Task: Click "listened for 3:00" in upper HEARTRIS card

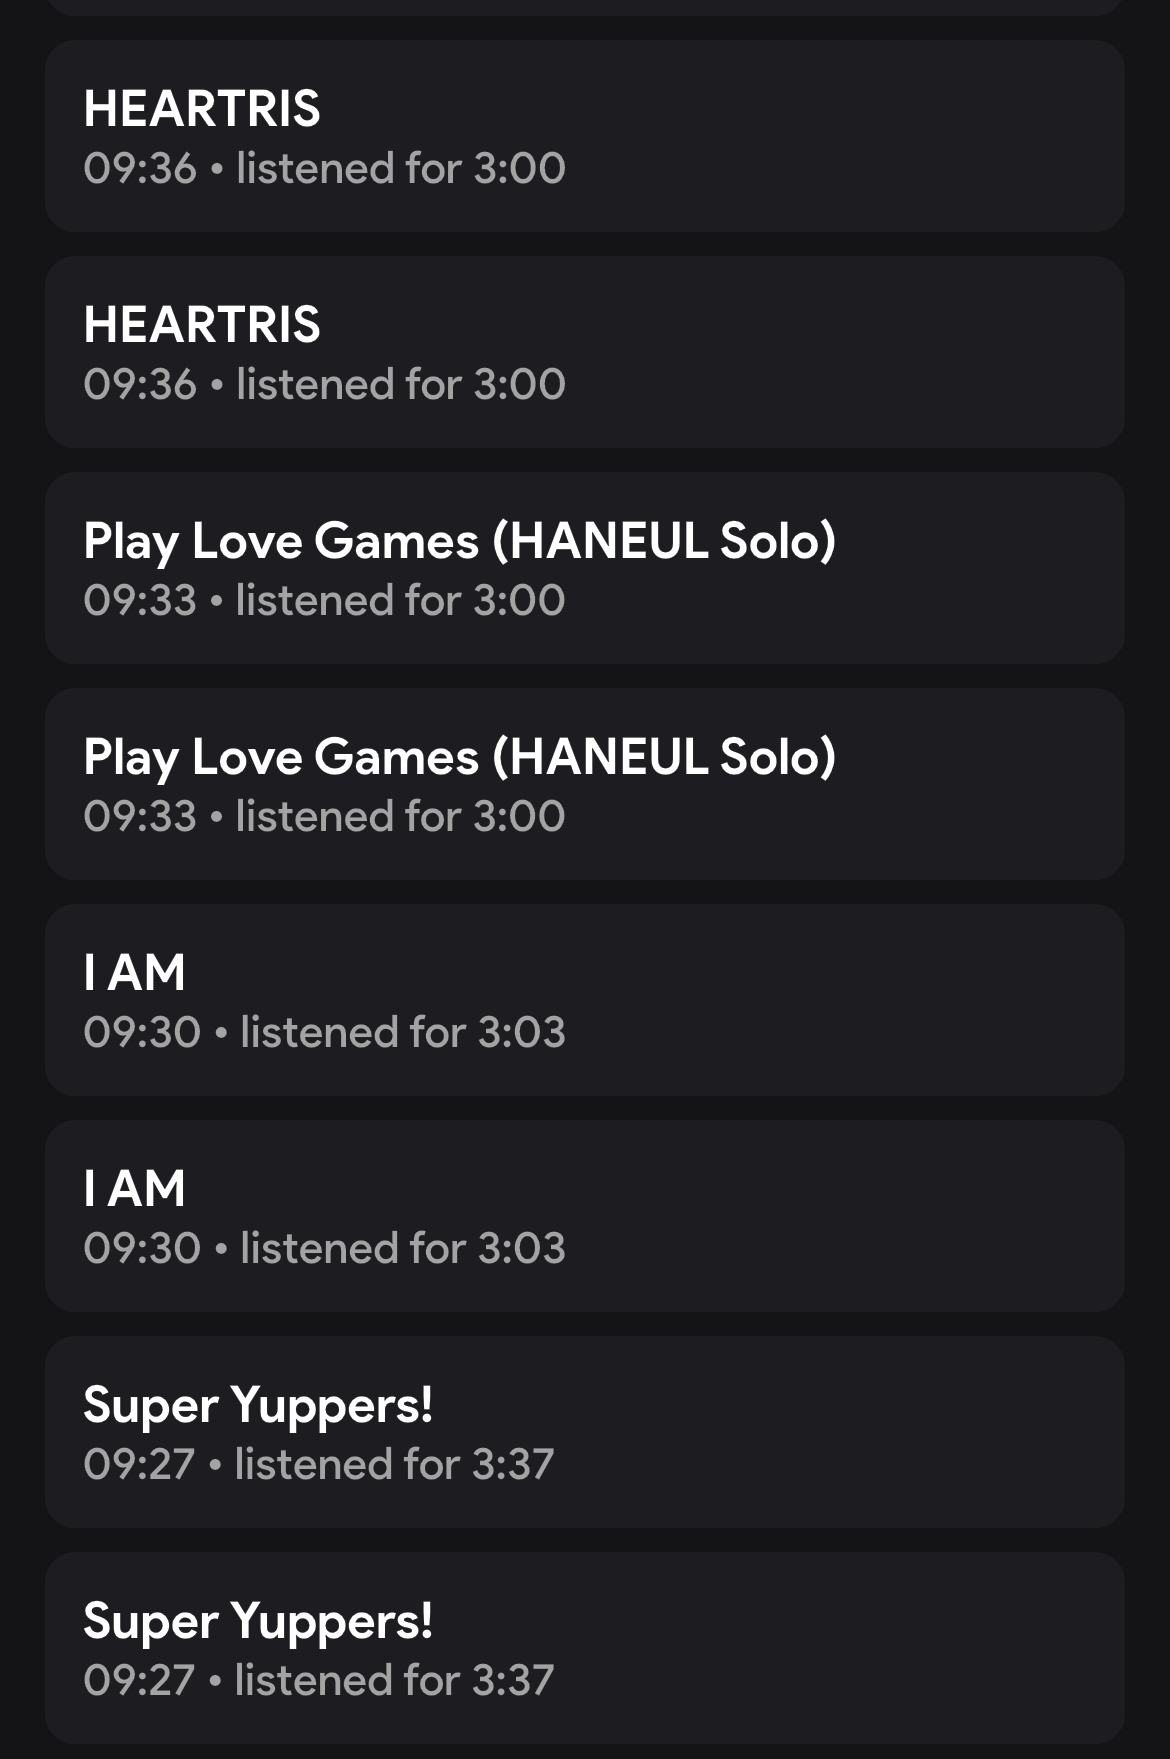Action: coord(401,168)
